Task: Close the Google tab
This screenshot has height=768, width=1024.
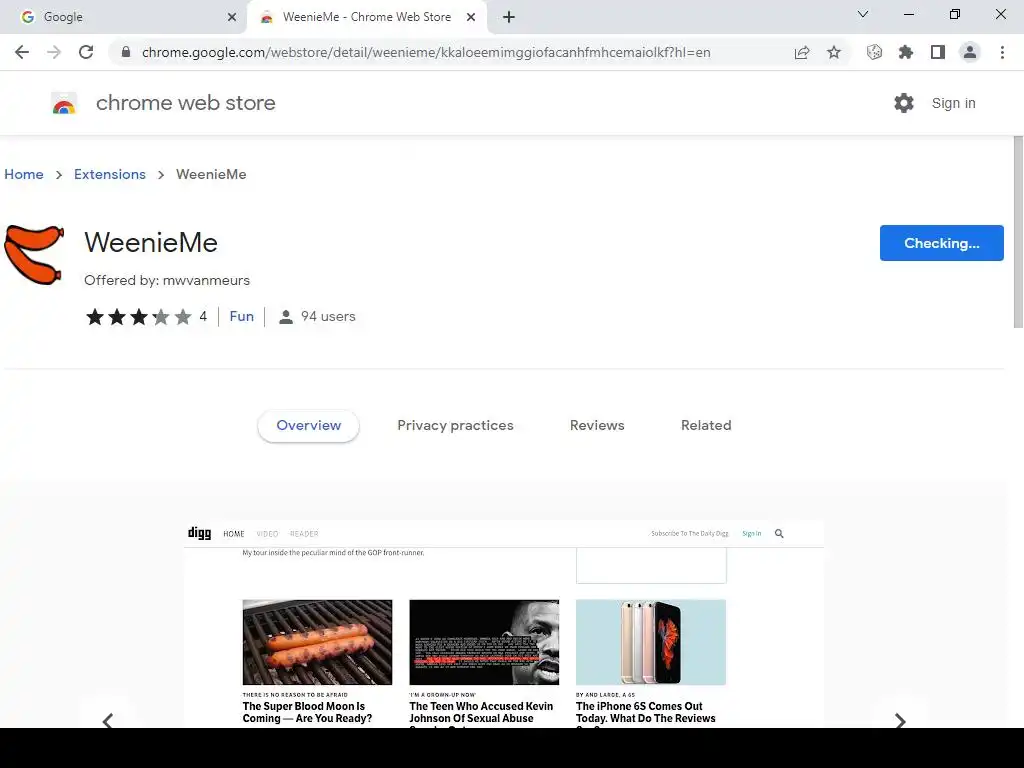Action: (232, 17)
